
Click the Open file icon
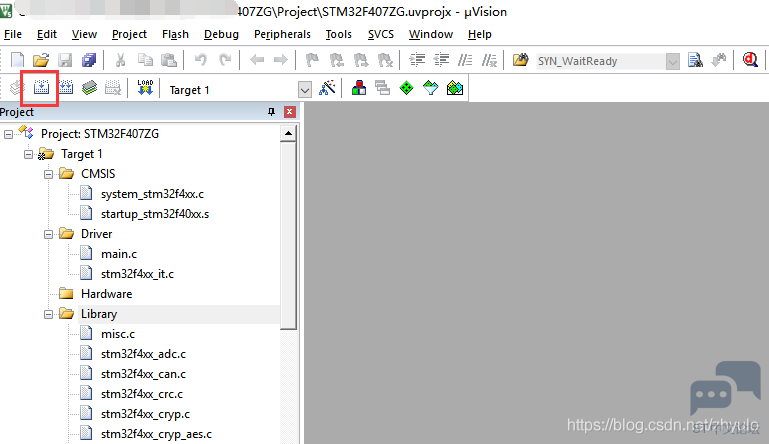[41, 60]
